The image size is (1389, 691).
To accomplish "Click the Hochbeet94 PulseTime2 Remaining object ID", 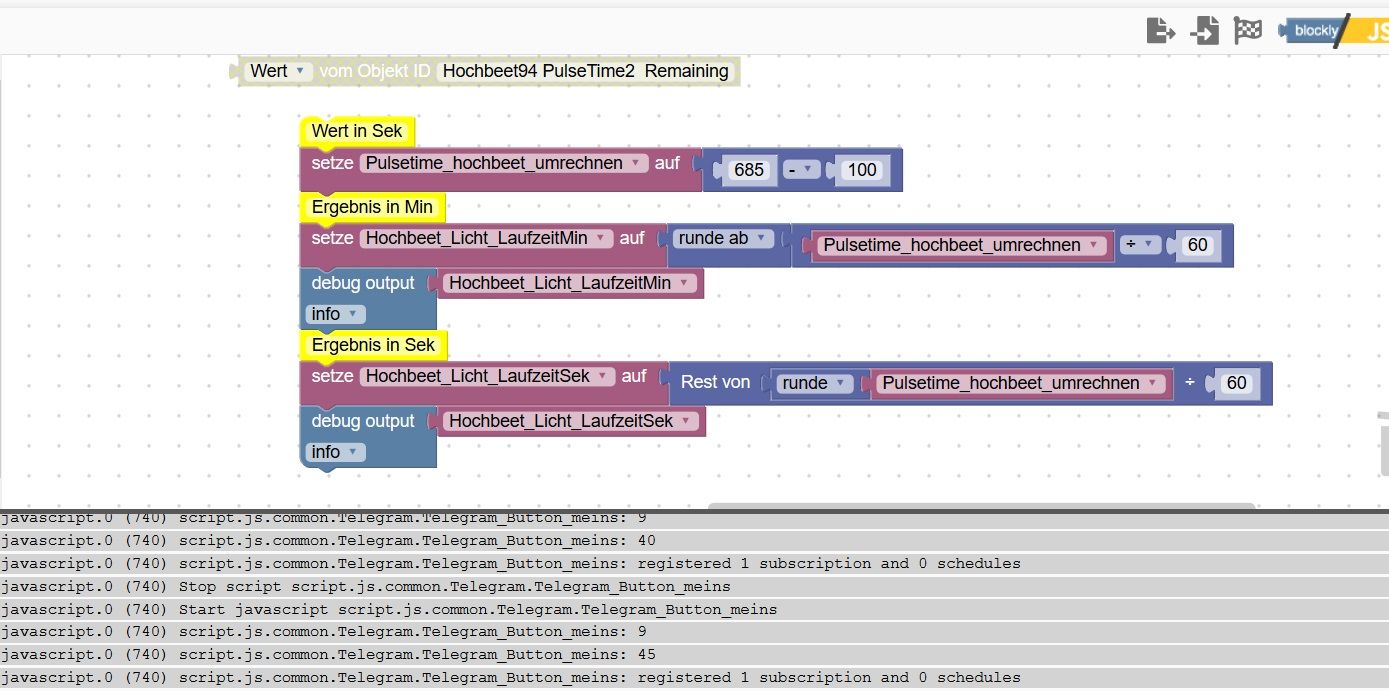I will [585, 71].
